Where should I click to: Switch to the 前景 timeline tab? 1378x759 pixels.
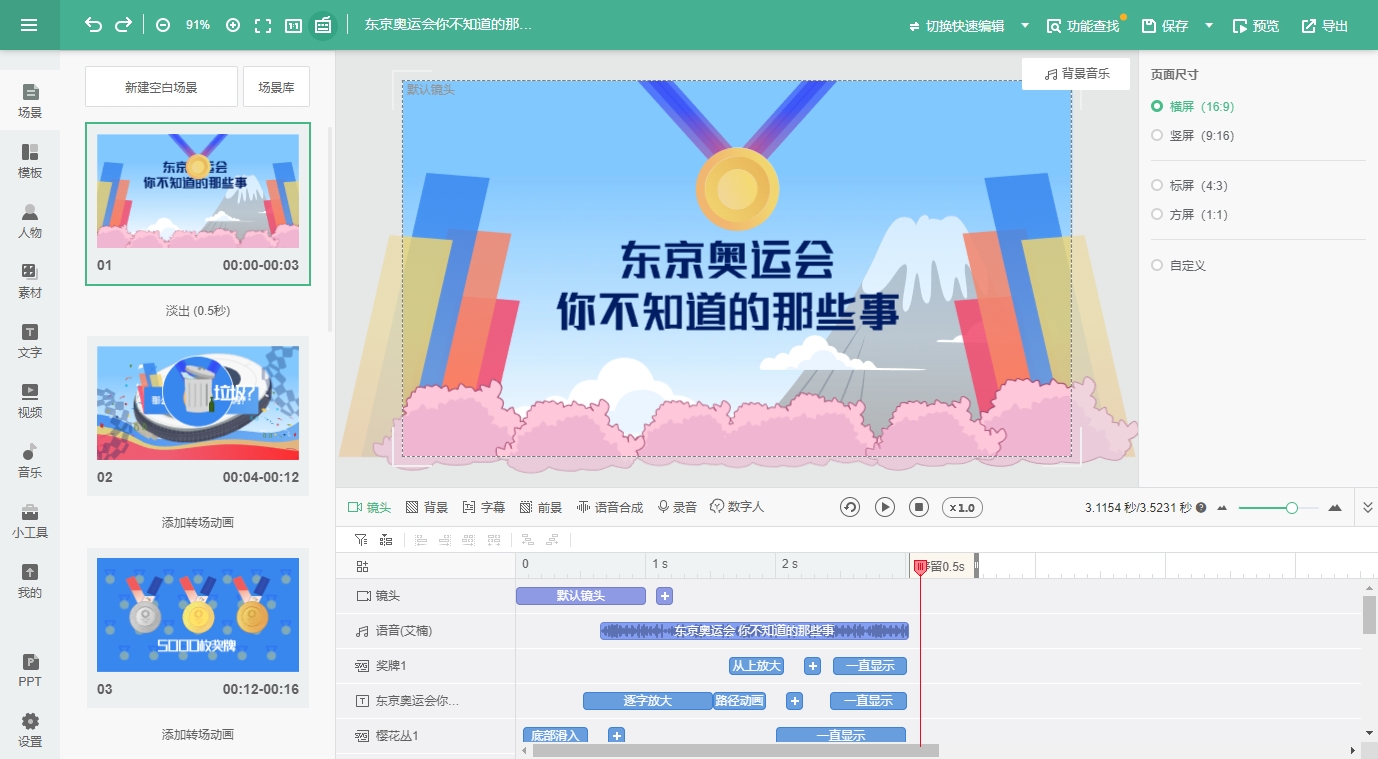(x=541, y=507)
